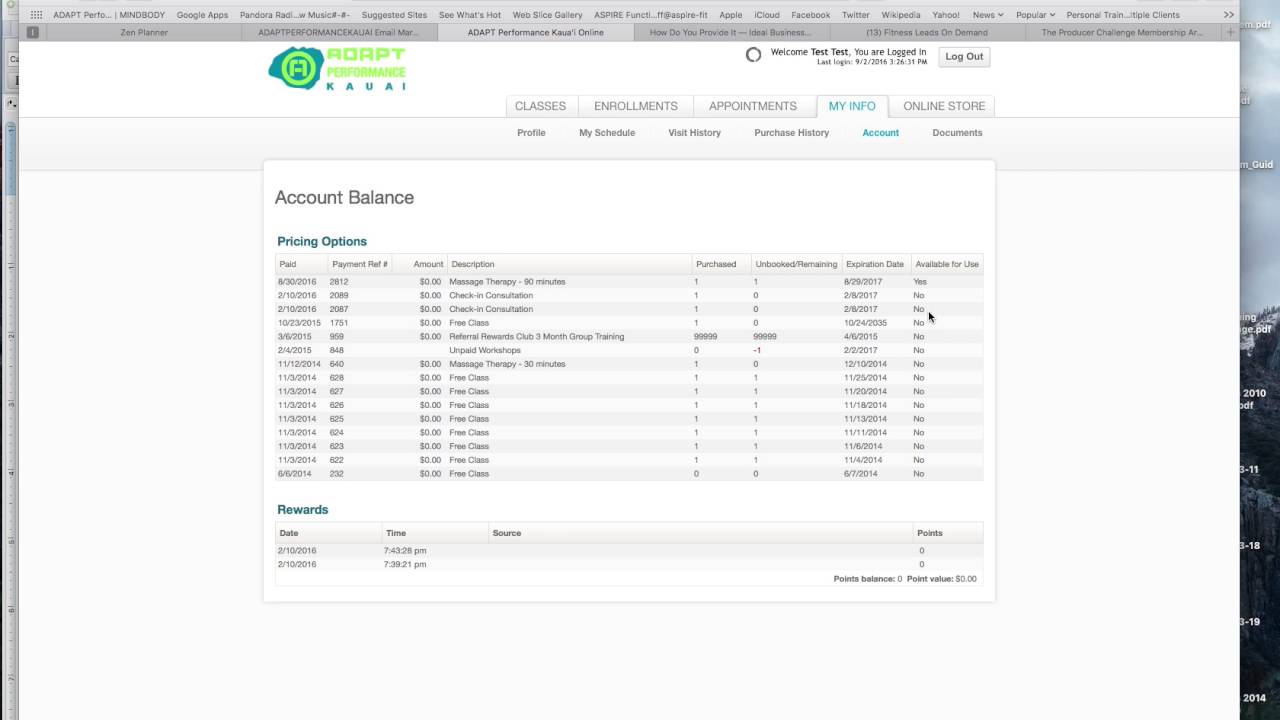Screen dimensions: 1280x720
Task: Expand the Popular bookmarks folder
Action: pyautogui.click(x=1035, y=15)
